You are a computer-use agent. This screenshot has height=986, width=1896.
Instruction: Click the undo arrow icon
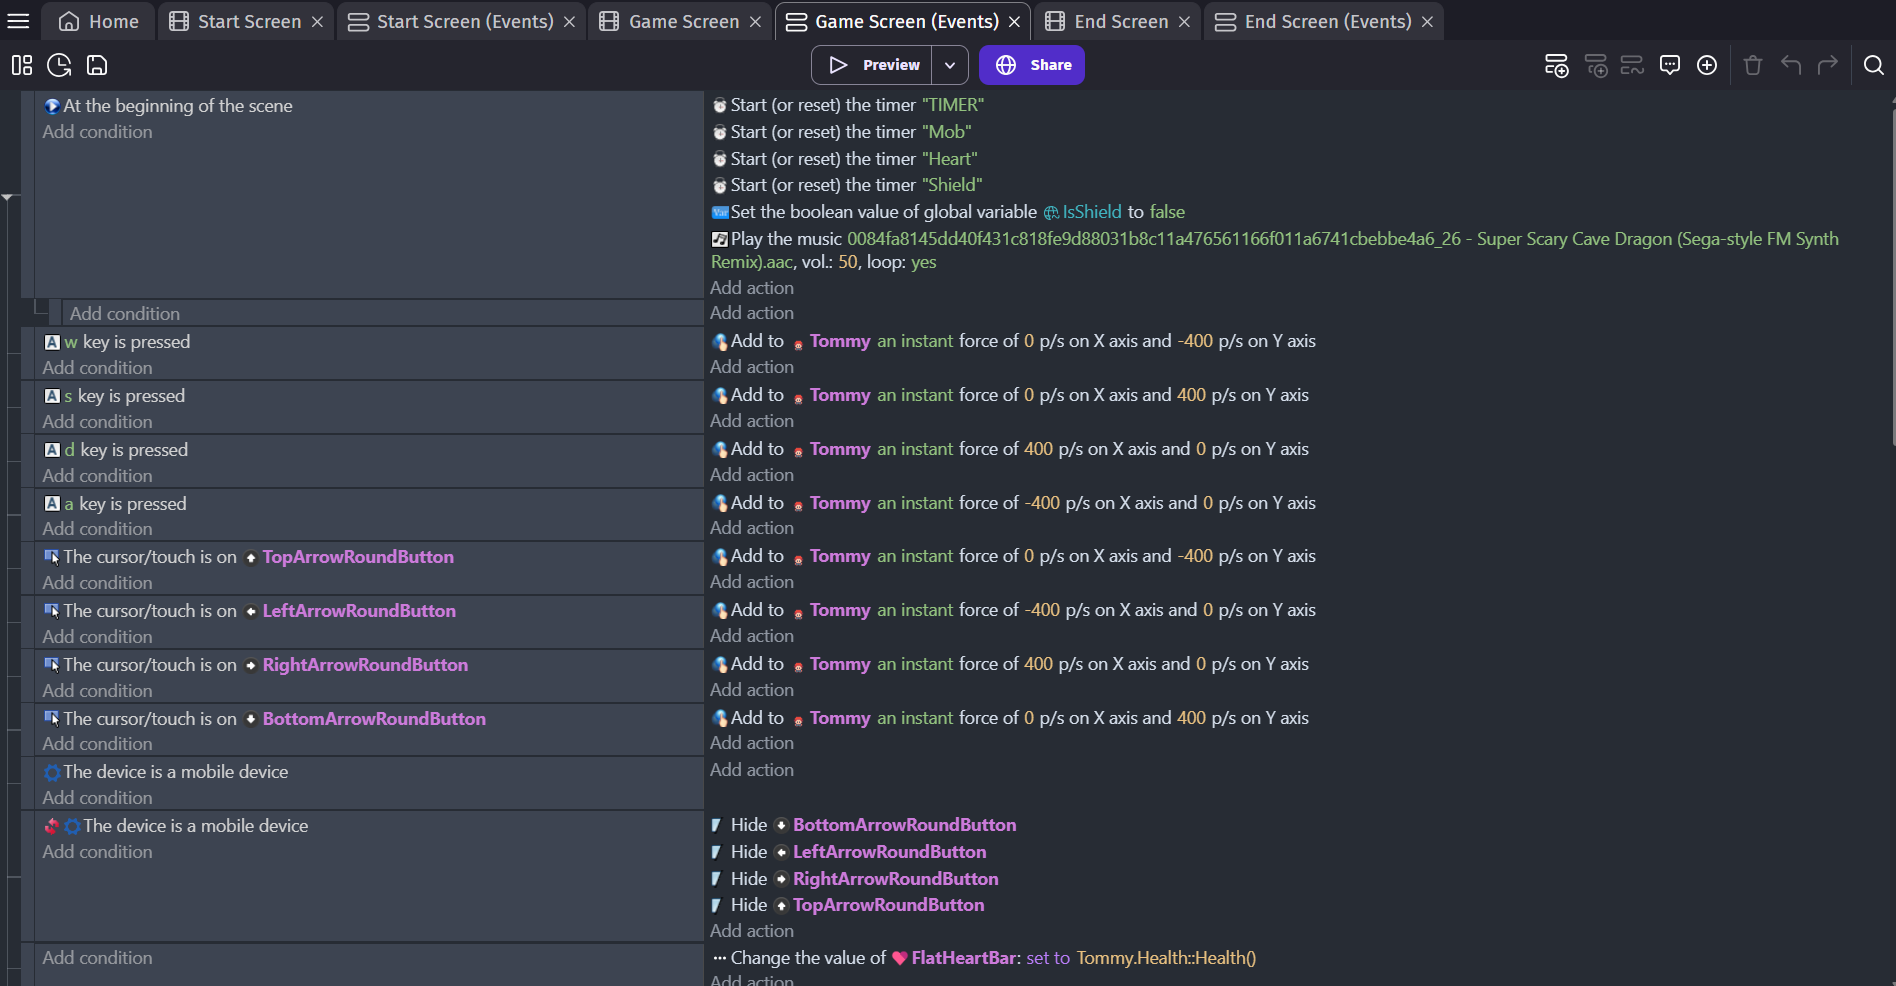point(1790,65)
